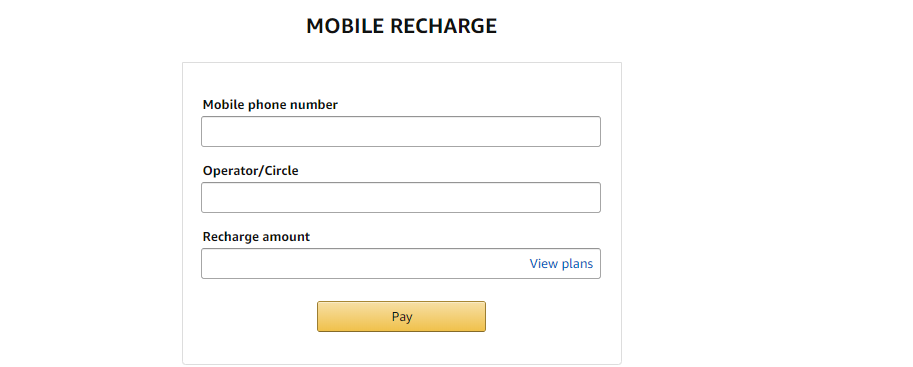Image resolution: width=913 pixels, height=367 pixels.
Task: Click the blue 'View plans' text
Action: [561, 264]
